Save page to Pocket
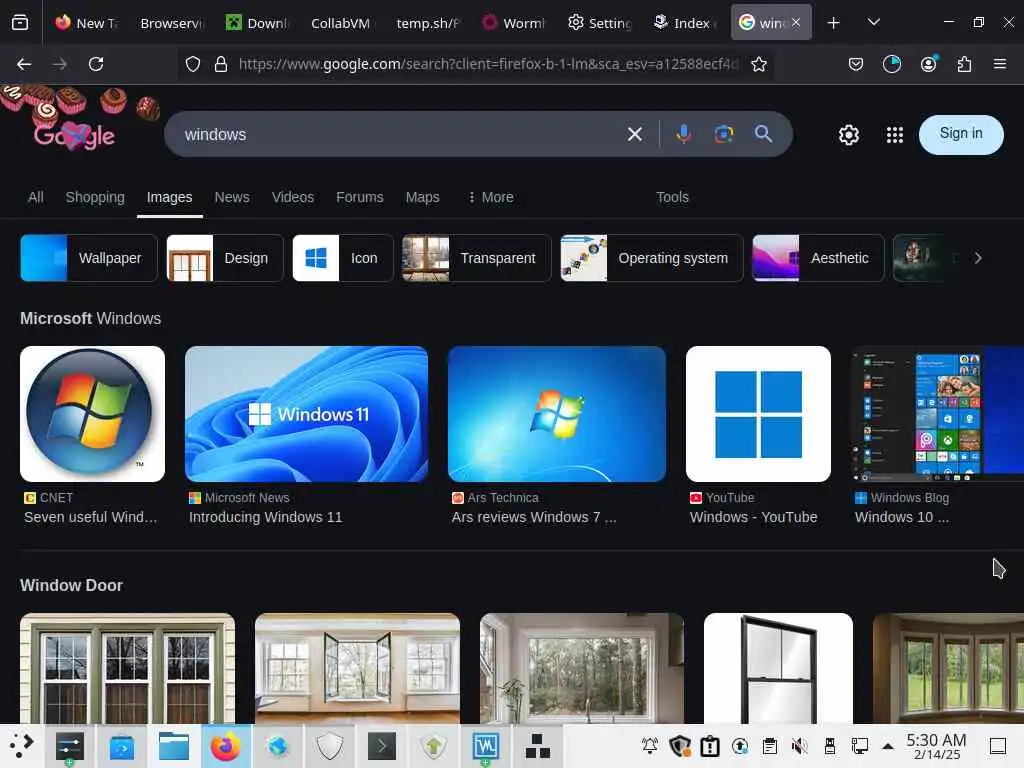Viewport: 1024px width, 768px height. (x=856, y=64)
